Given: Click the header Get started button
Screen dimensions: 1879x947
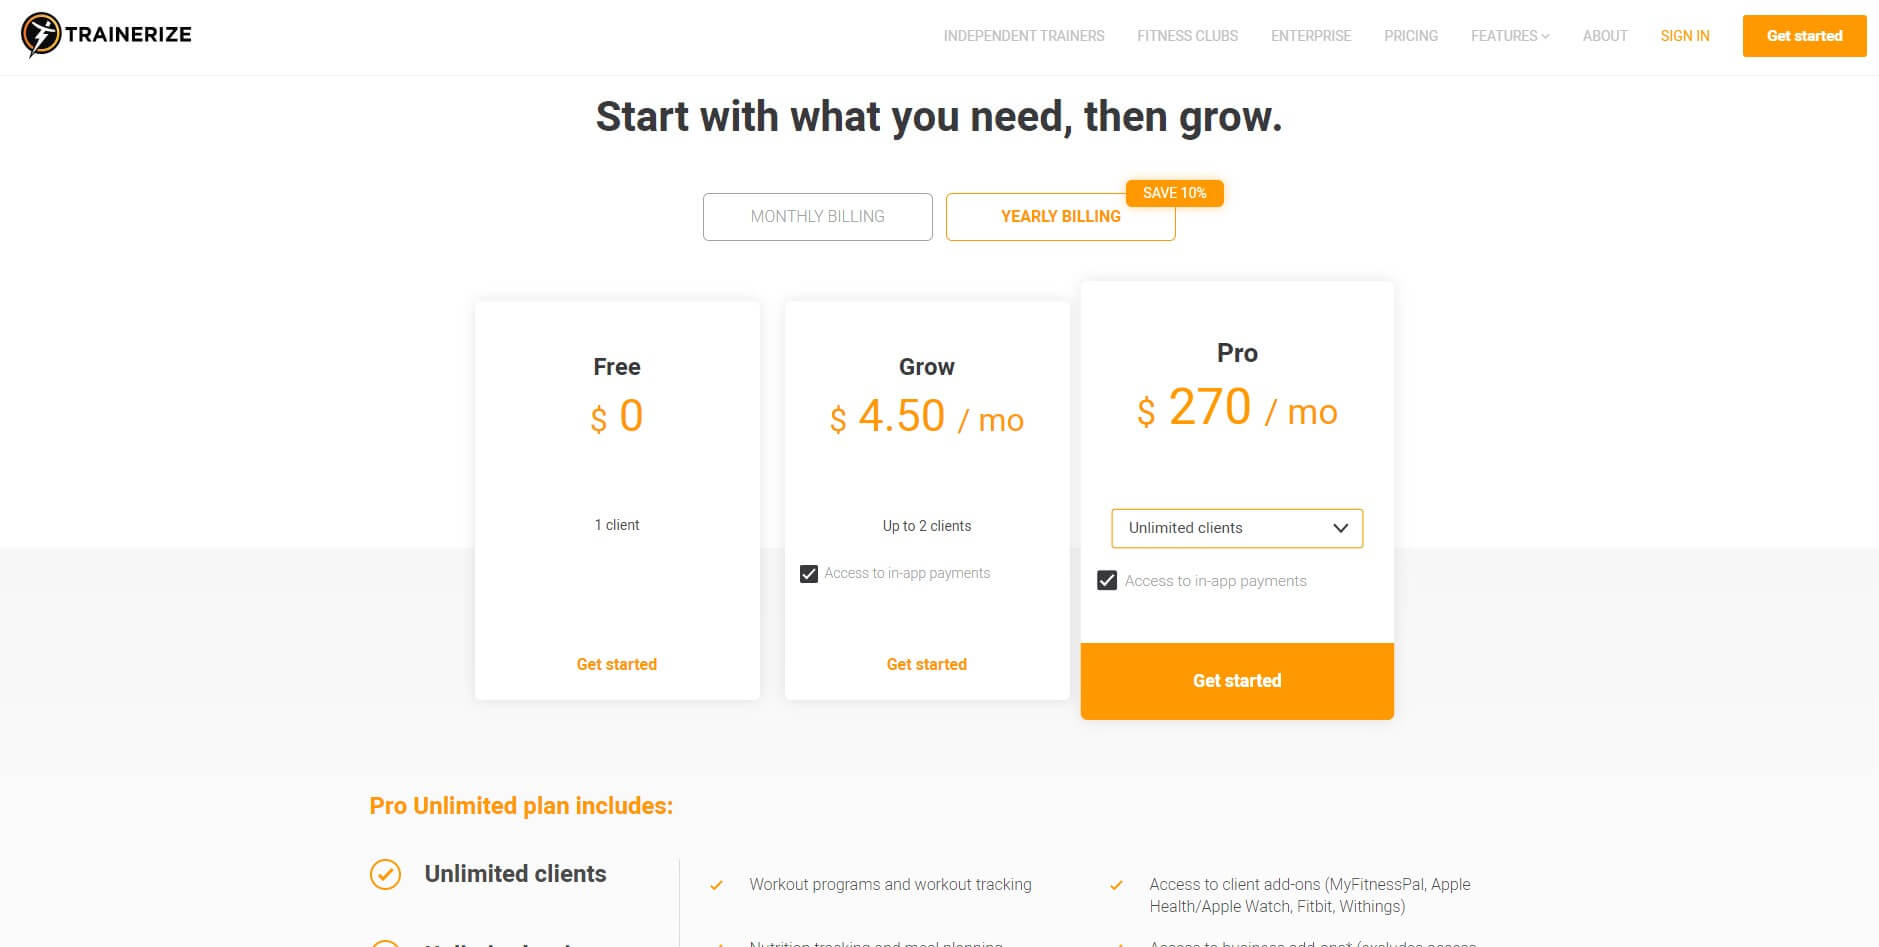Looking at the screenshot, I should coord(1804,36).
